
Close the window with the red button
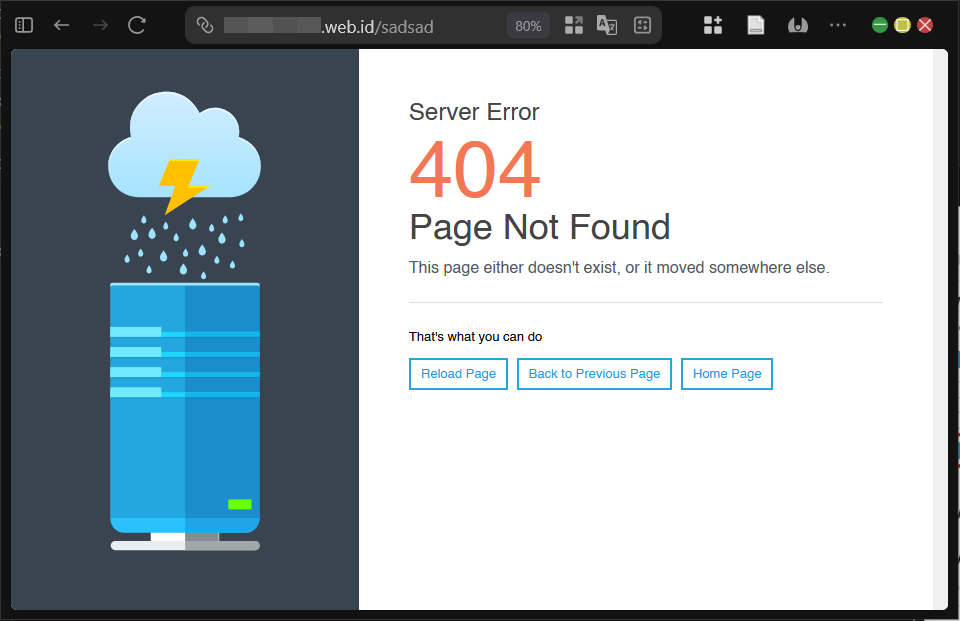925,25
